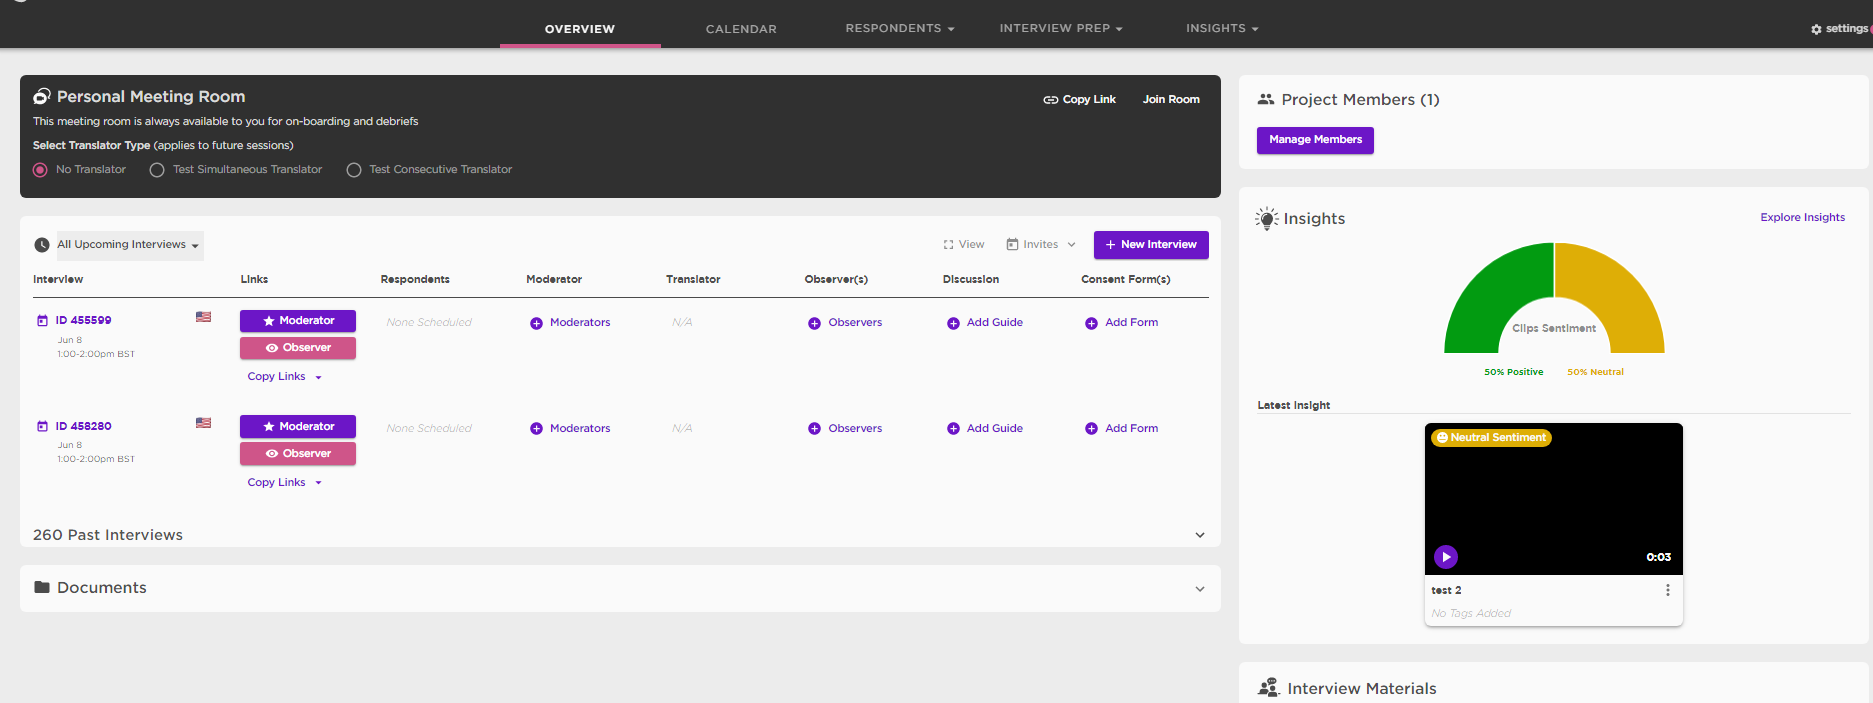Click the Interview Materials icon
This screenshot has width=1873, height=703.
(x=1269, y=688)
